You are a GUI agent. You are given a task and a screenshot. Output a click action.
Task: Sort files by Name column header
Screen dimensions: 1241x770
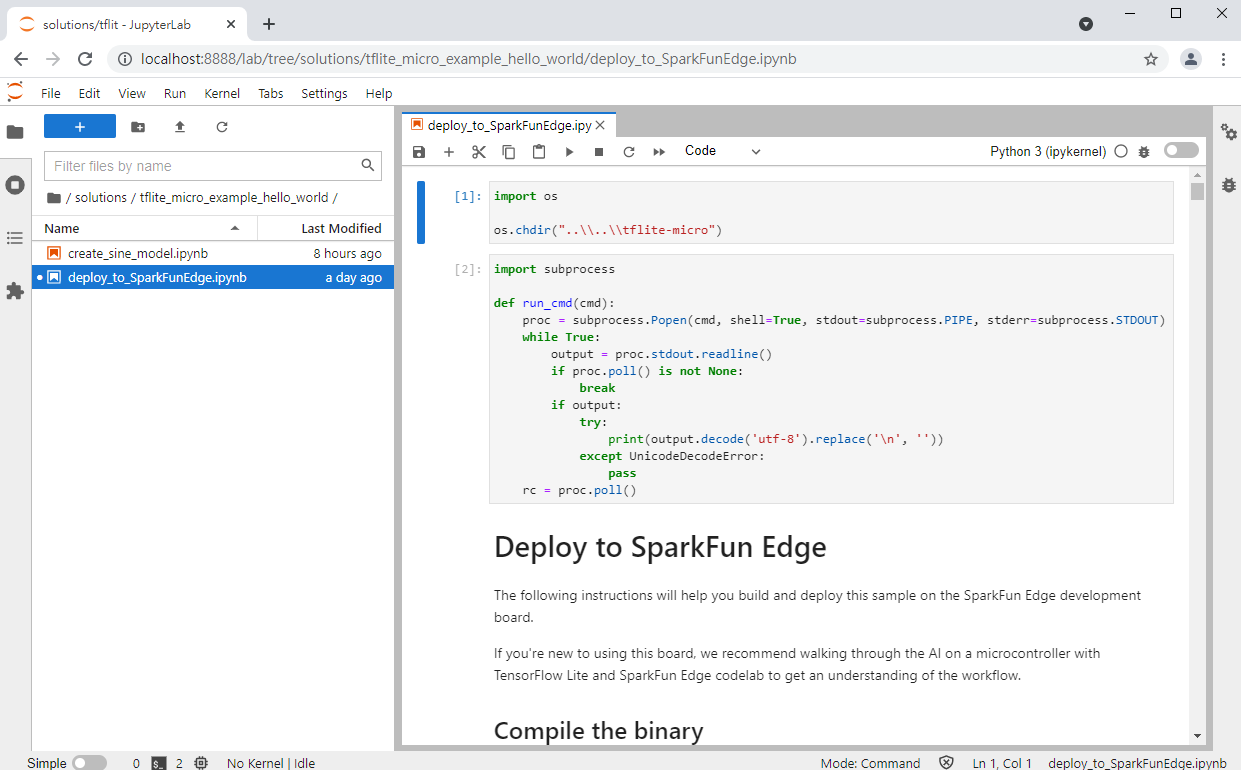pyautogui.click(x=145, y=228)
